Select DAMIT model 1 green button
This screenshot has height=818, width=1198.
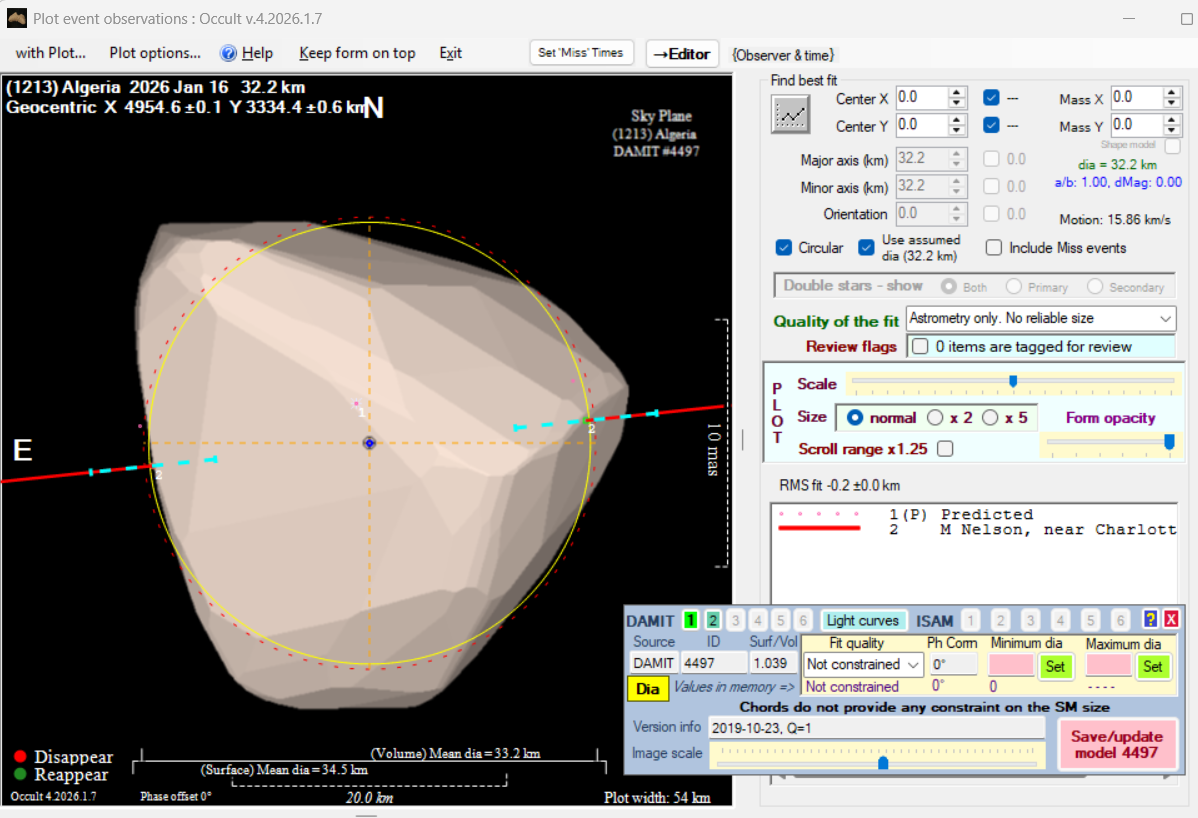pyautogui.click(x=690, y=621)
